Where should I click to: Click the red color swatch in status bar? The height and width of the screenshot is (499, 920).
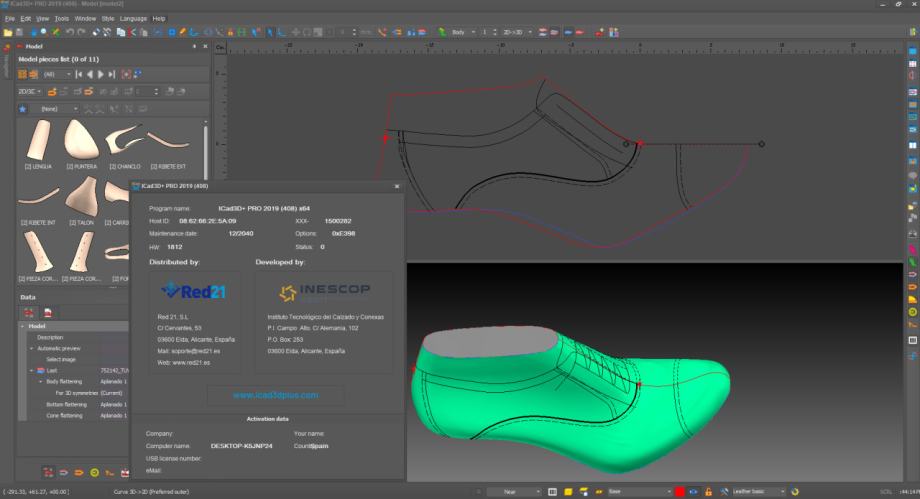680,492
